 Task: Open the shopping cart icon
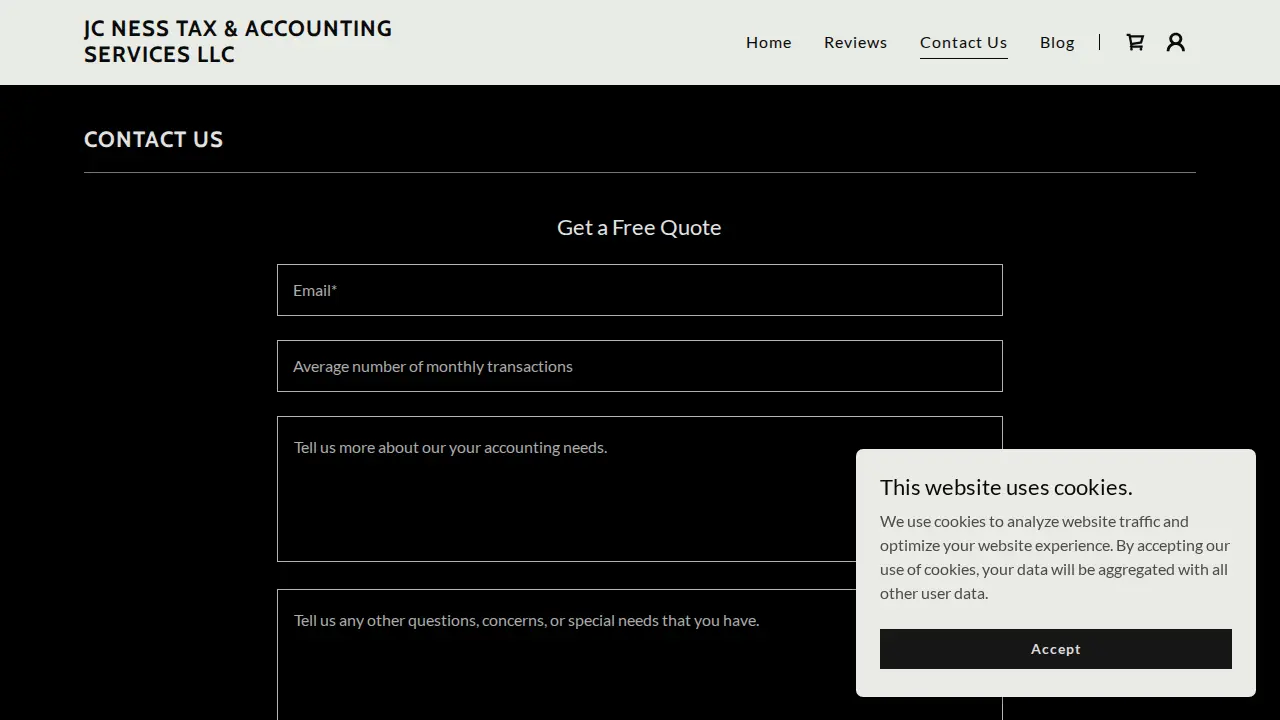[x=1135, y=42]
